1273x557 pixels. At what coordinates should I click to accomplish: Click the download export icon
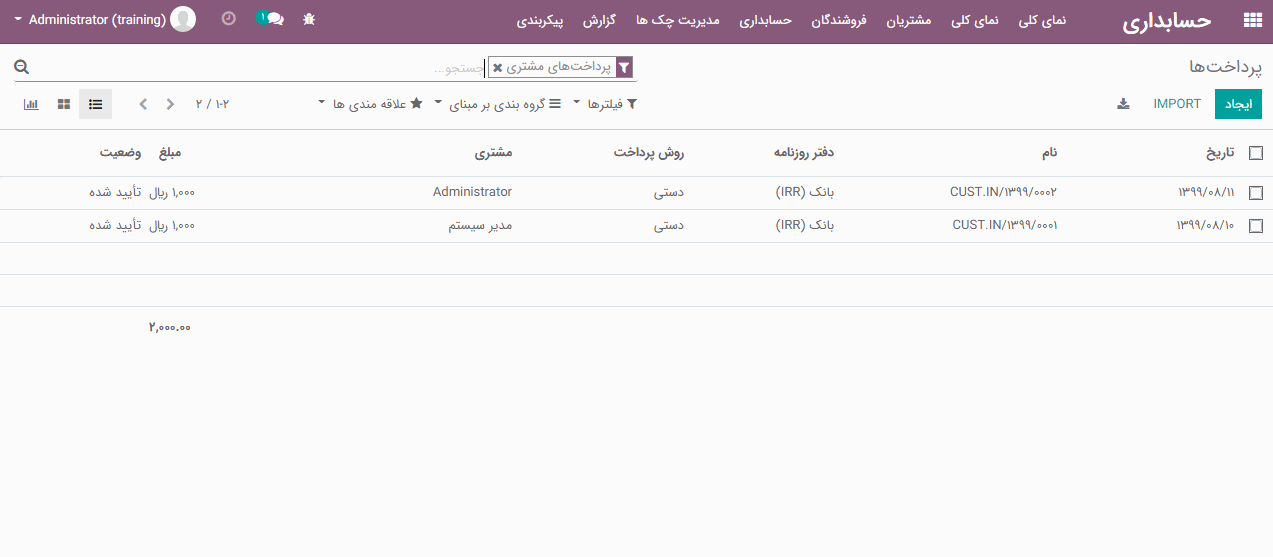click(1123, 104)
